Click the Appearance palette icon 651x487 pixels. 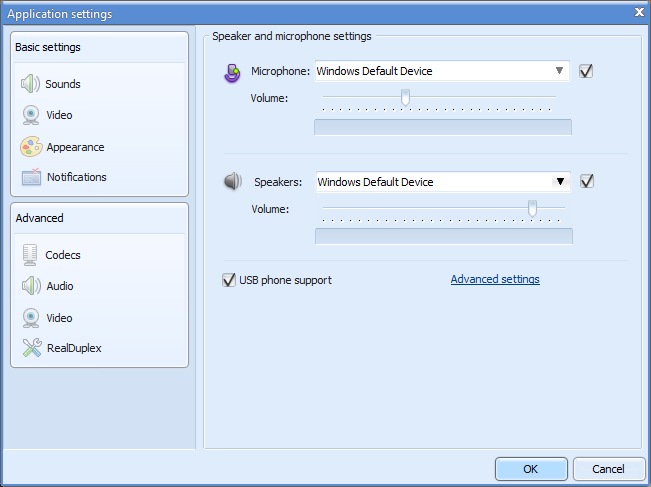point(31,147)
